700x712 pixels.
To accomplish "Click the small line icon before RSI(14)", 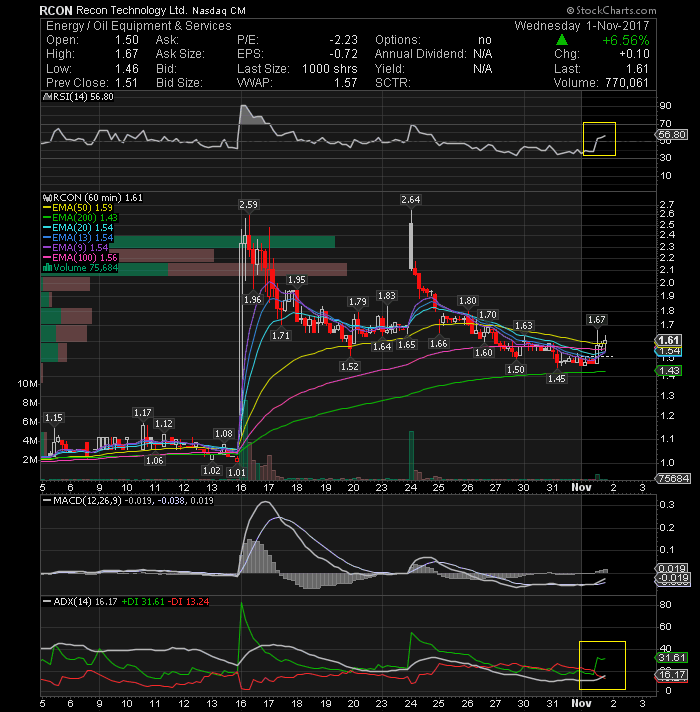I will pos(45,97).
